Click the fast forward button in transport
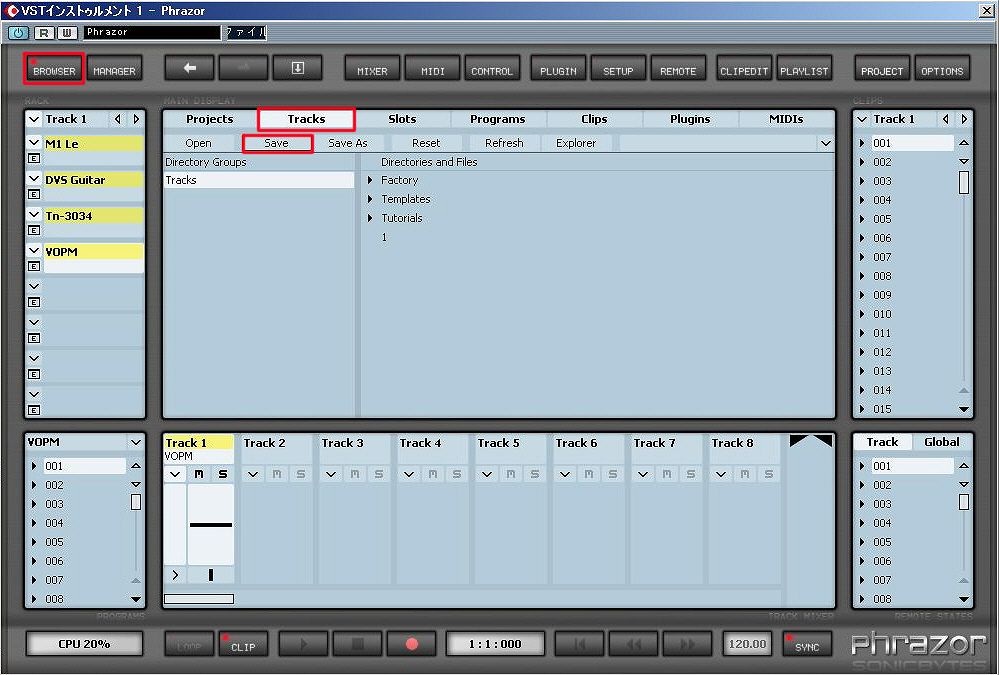Screen dimensions: 999x675 [x=687, y=644]
